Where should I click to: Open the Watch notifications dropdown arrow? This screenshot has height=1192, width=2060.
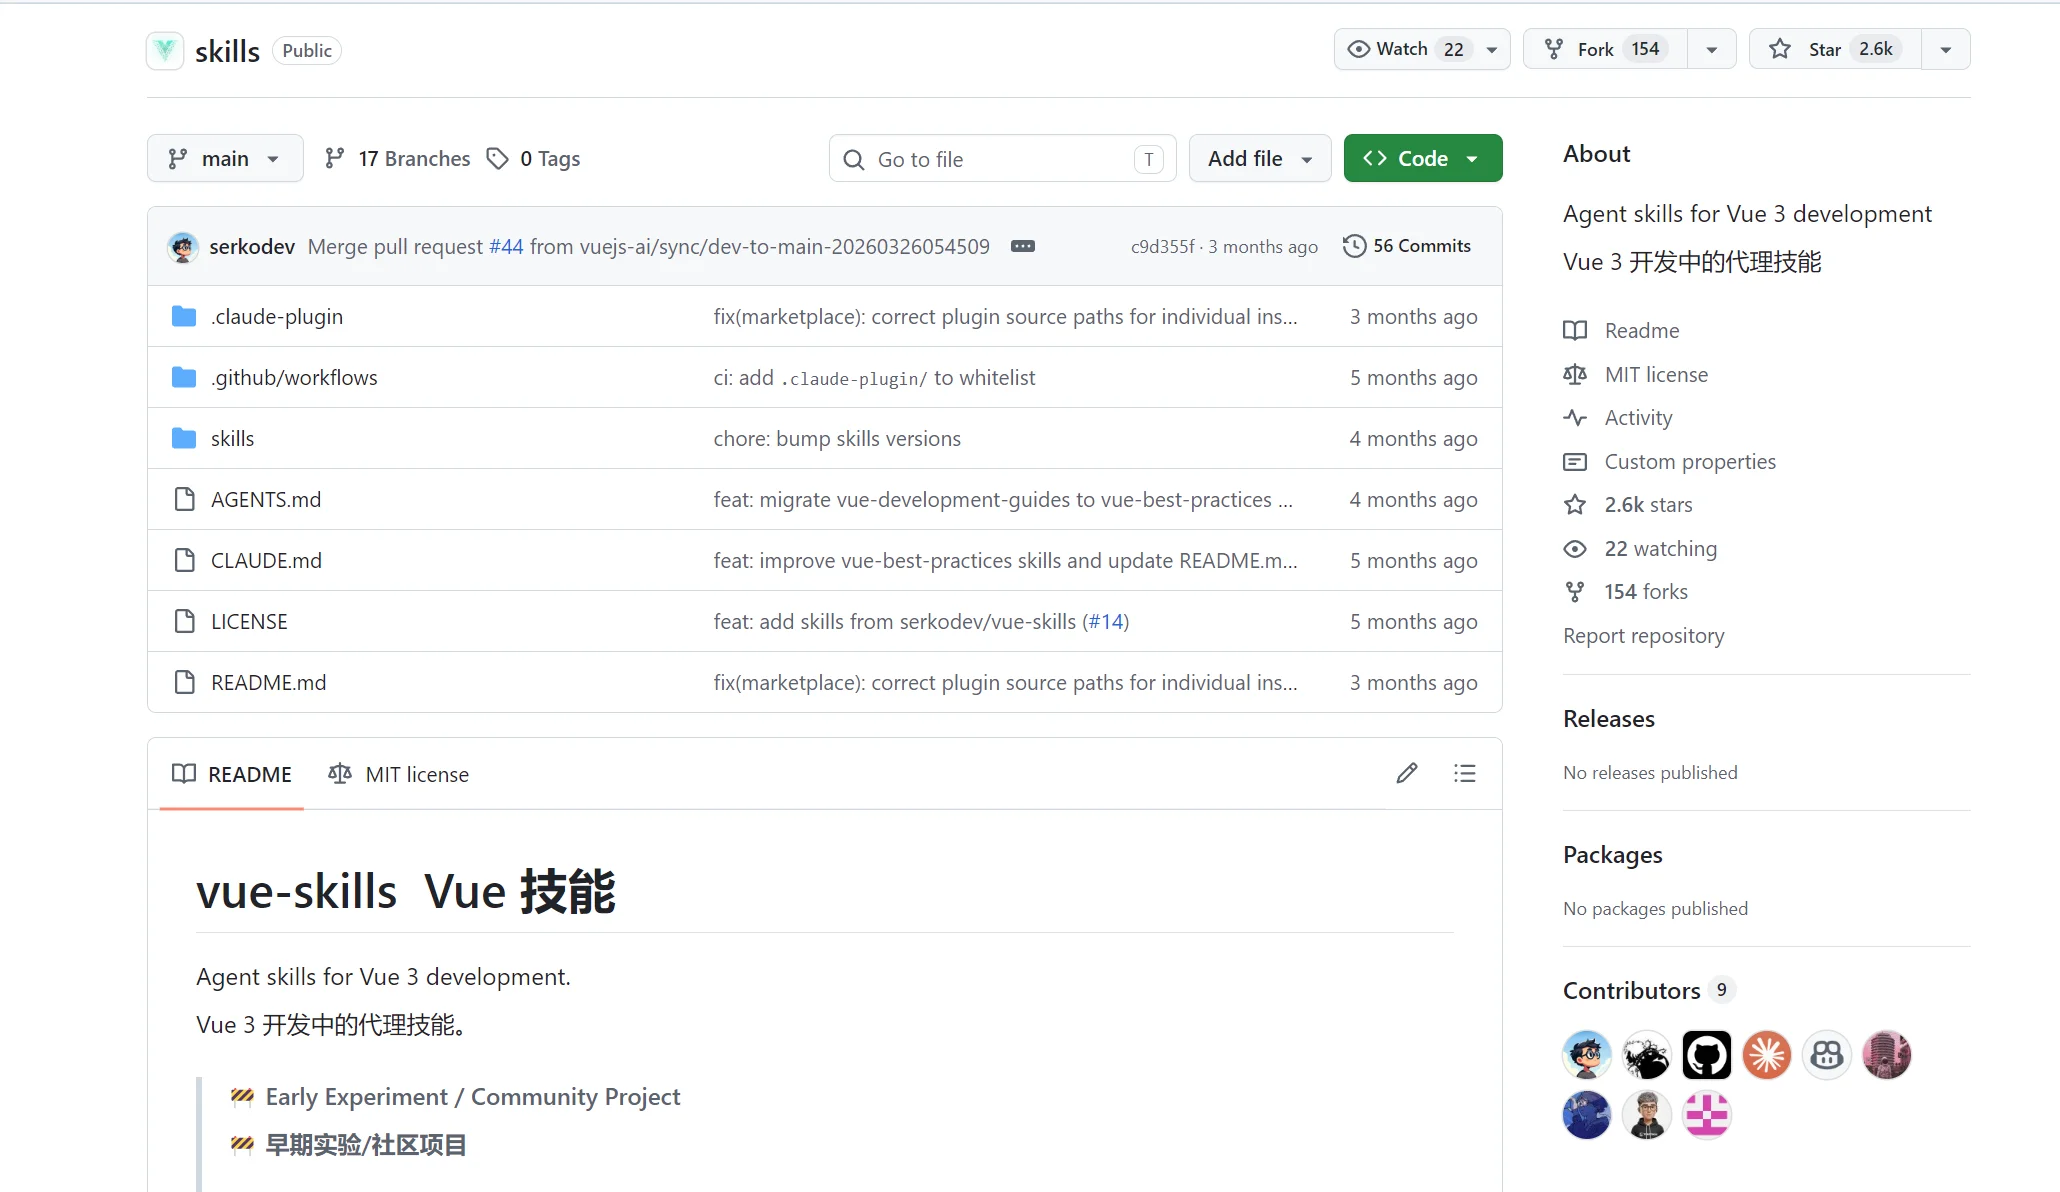[x=1492, y=49]
